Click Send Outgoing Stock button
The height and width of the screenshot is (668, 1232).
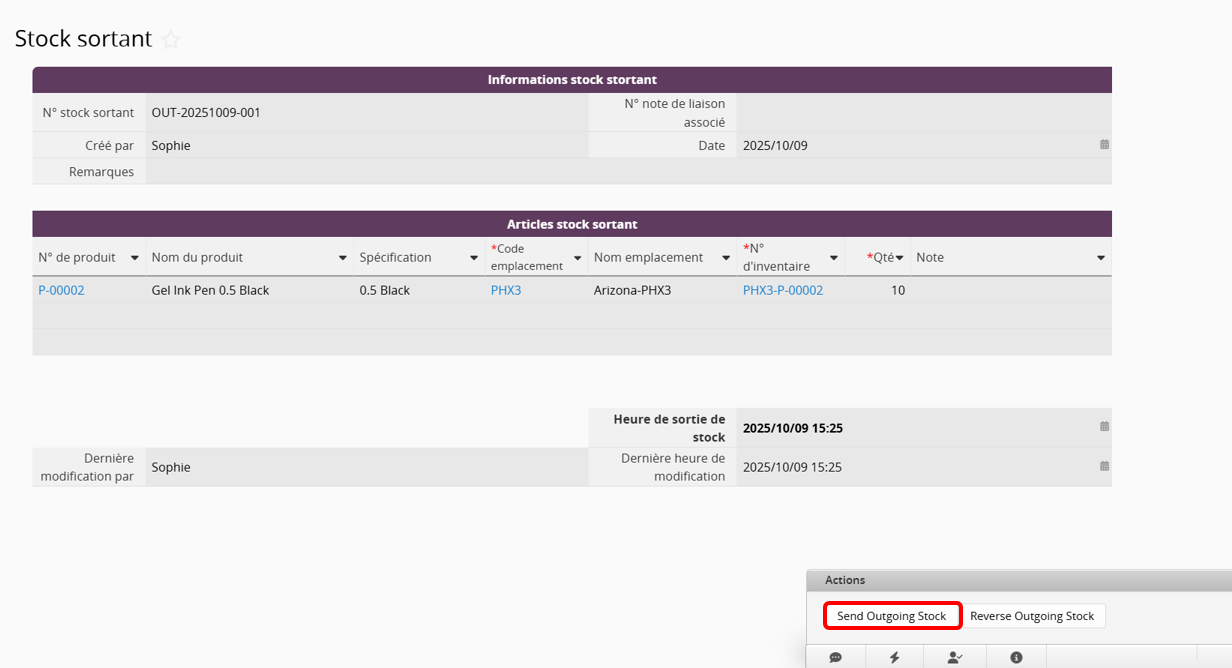coord(891,616)
